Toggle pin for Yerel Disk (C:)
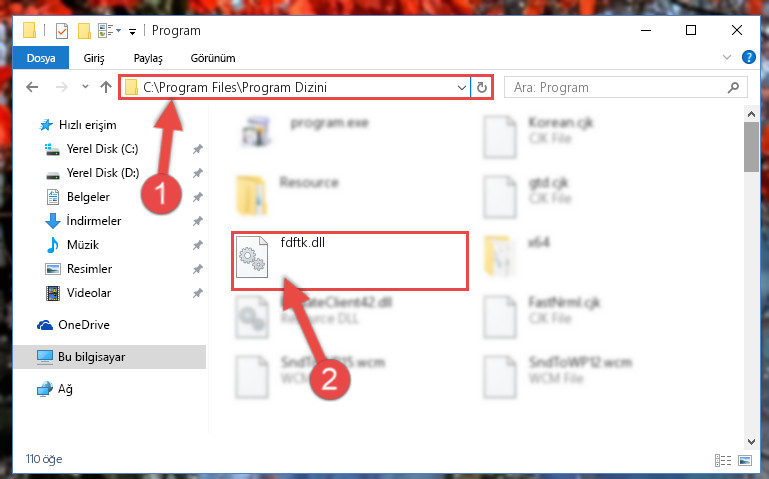 coord(198,149)
